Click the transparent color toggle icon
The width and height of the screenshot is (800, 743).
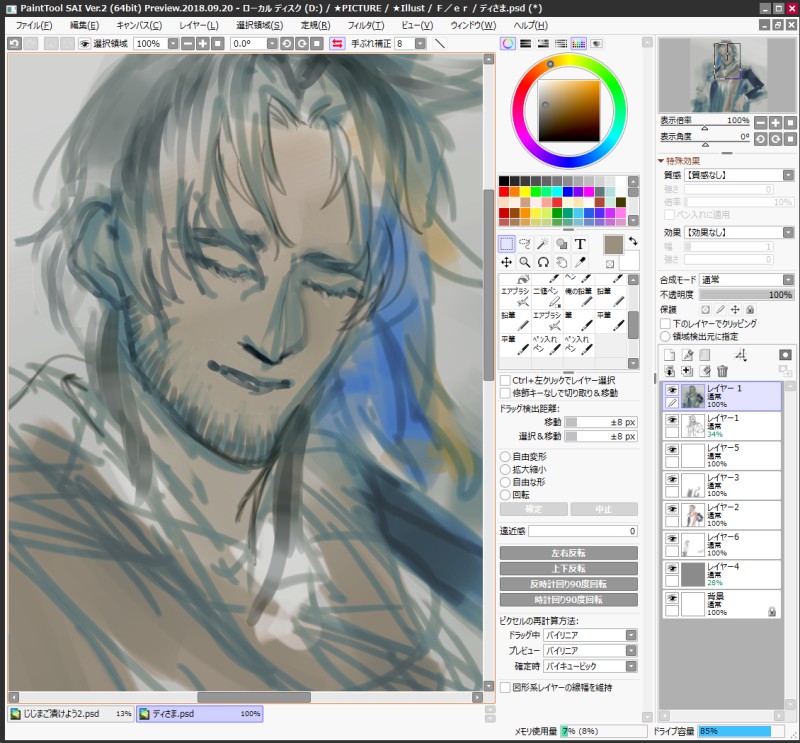(x=610, y=264)
